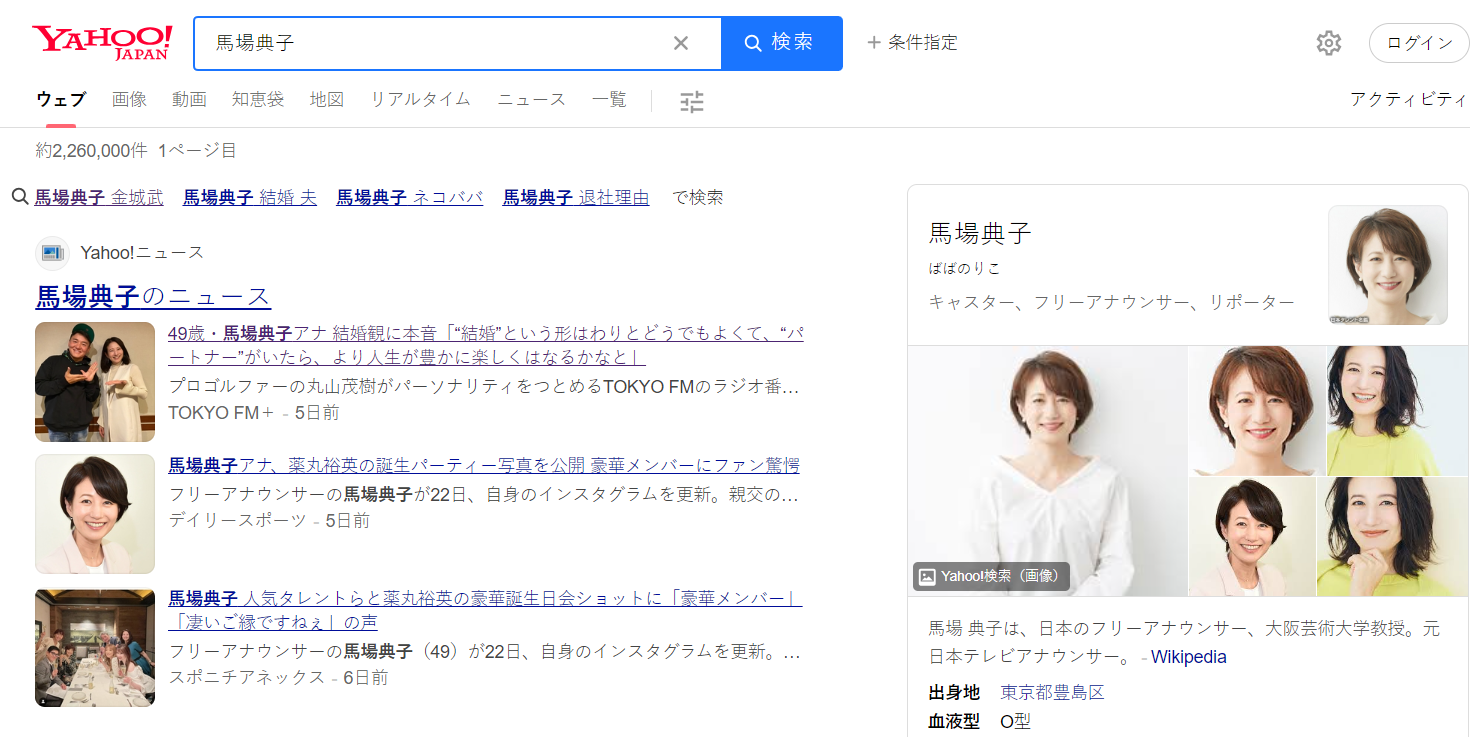Switch to the 画像 search tab

coord(129,99)
